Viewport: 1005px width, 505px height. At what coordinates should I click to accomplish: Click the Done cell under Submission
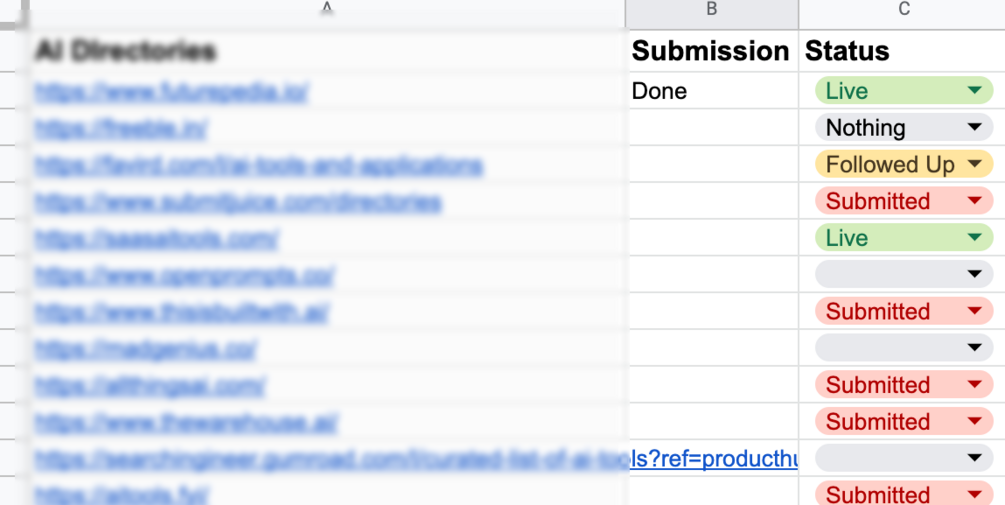click(x=711, y=91)
